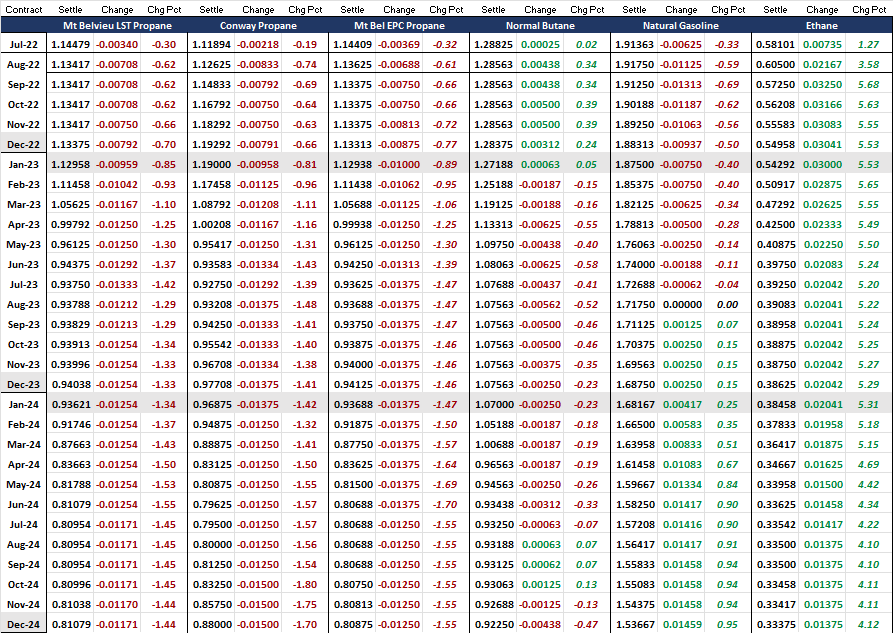Select Jul-22 Natural Gasoline settle 1.91363
Viewport: 893px width, 633px height.
[634, 44]
